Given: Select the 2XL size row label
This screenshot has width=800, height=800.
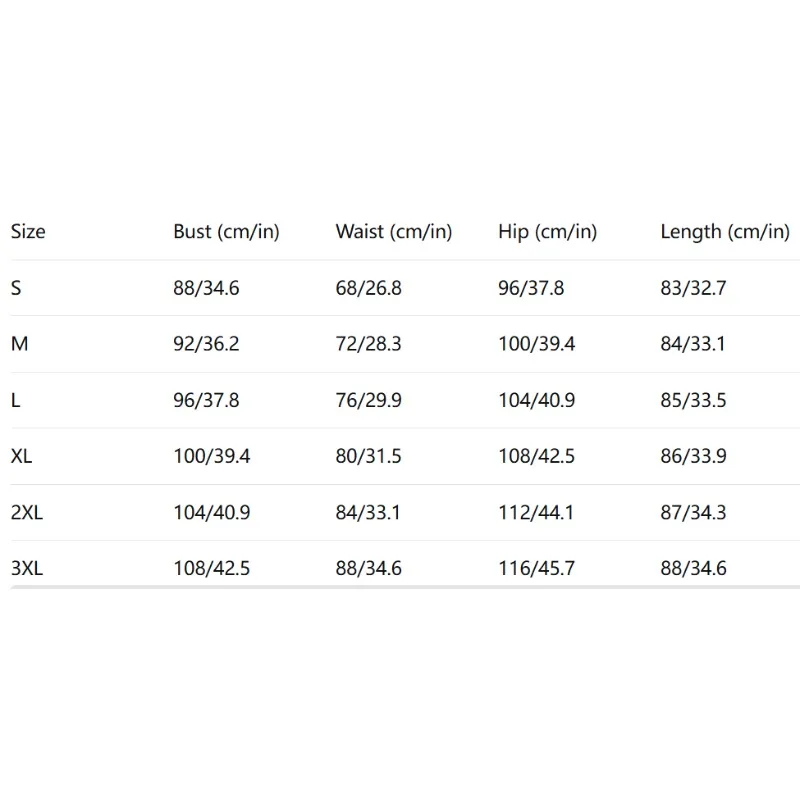Looking at the screenshot, I should pos(28,513).
